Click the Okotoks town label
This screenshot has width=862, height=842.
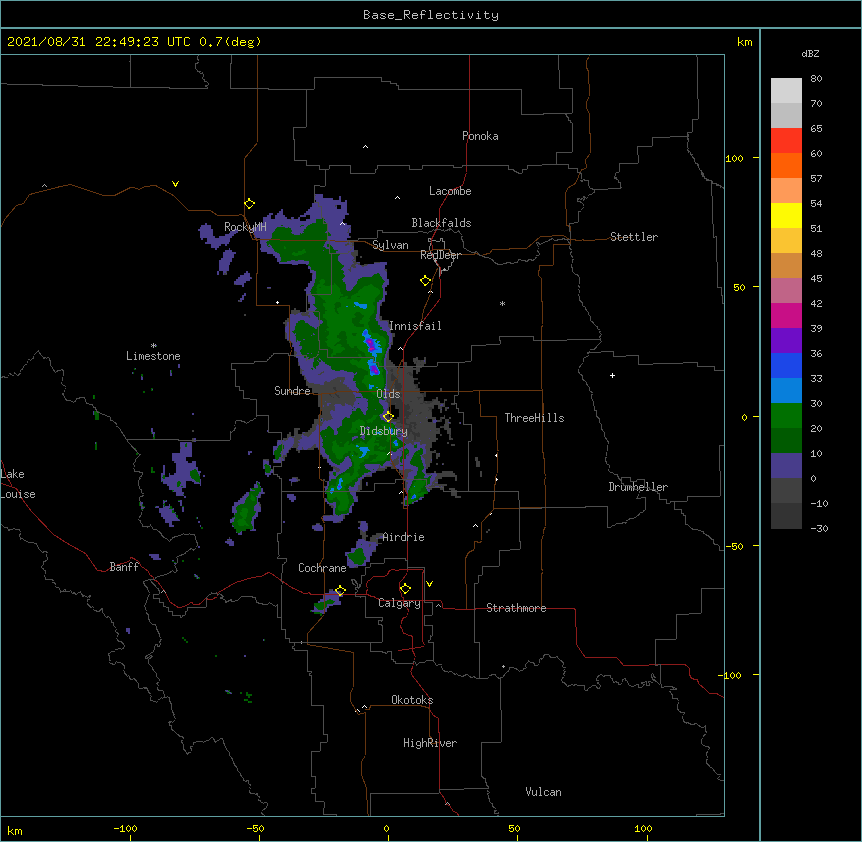point(412,700)
